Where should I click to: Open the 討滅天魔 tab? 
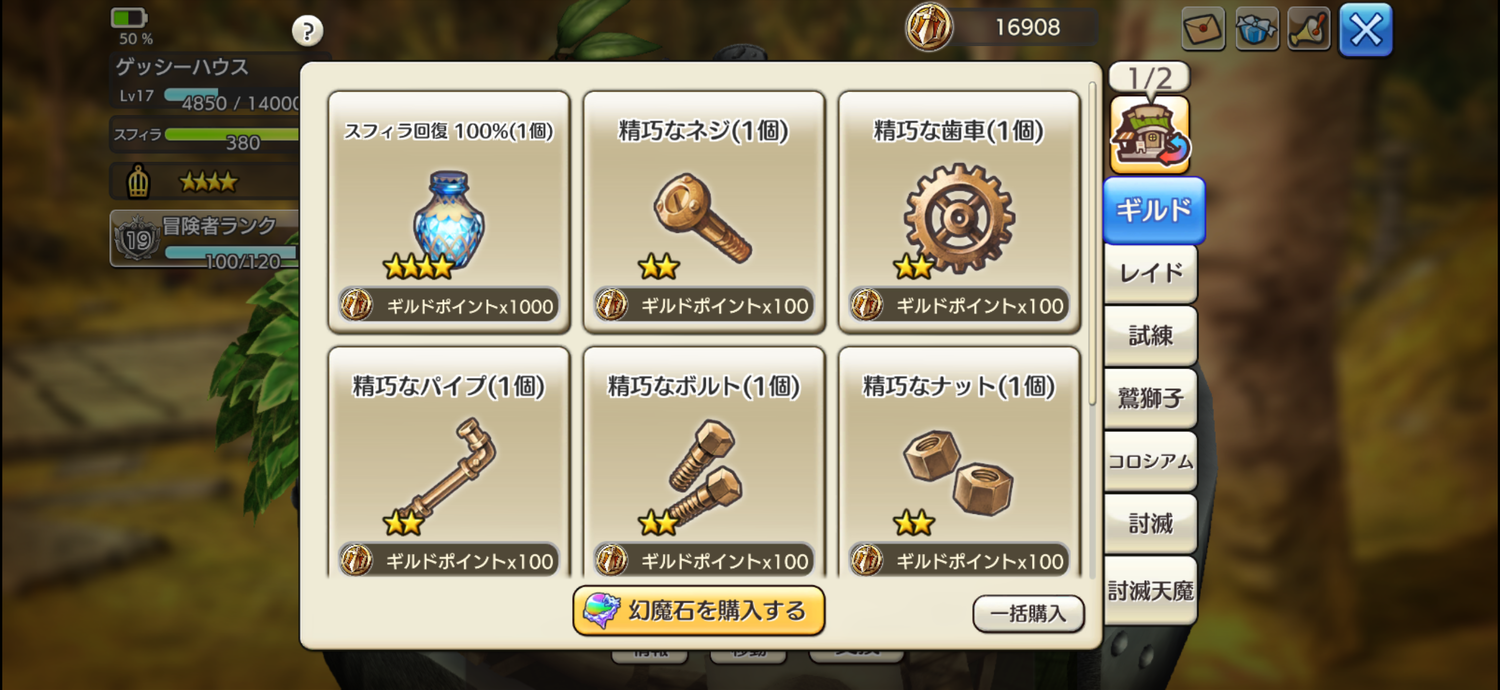(1150, 590)
